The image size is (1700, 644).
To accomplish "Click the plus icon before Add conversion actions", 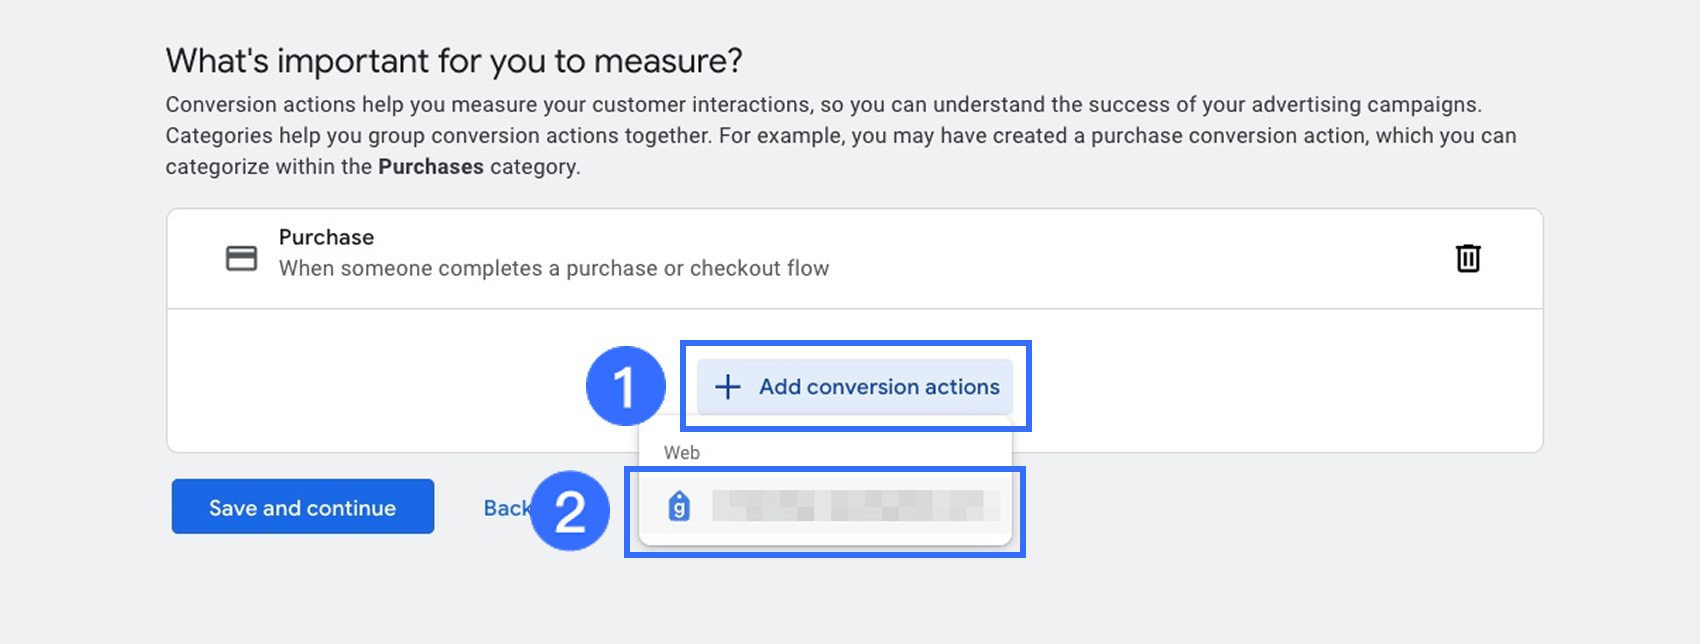I will (728, 387).
